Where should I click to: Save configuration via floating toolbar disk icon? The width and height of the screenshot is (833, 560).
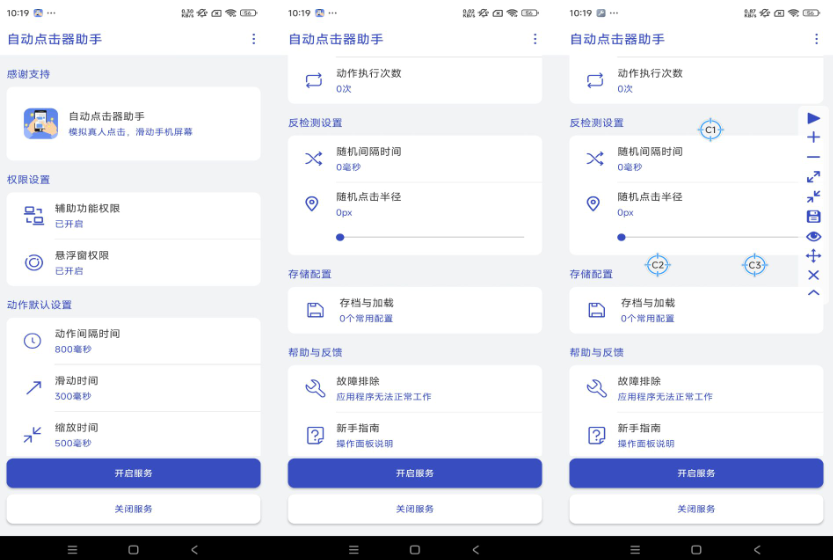click(813, 216)
